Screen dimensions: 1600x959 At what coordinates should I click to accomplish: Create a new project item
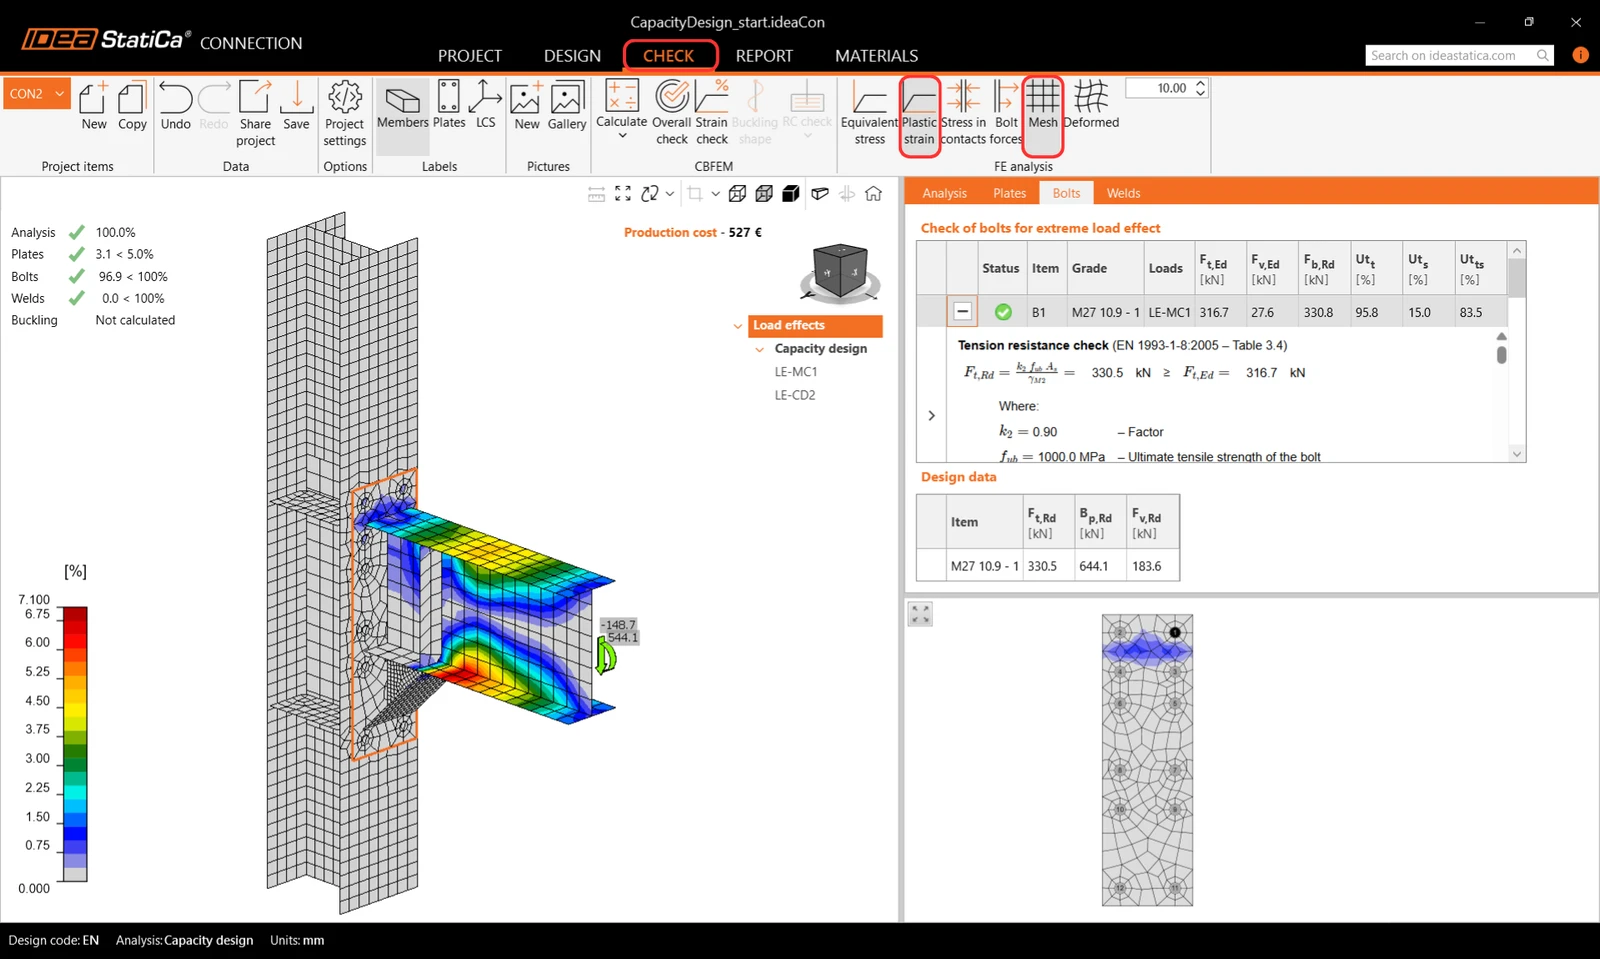pyautogui.click(x=94, y=106)
